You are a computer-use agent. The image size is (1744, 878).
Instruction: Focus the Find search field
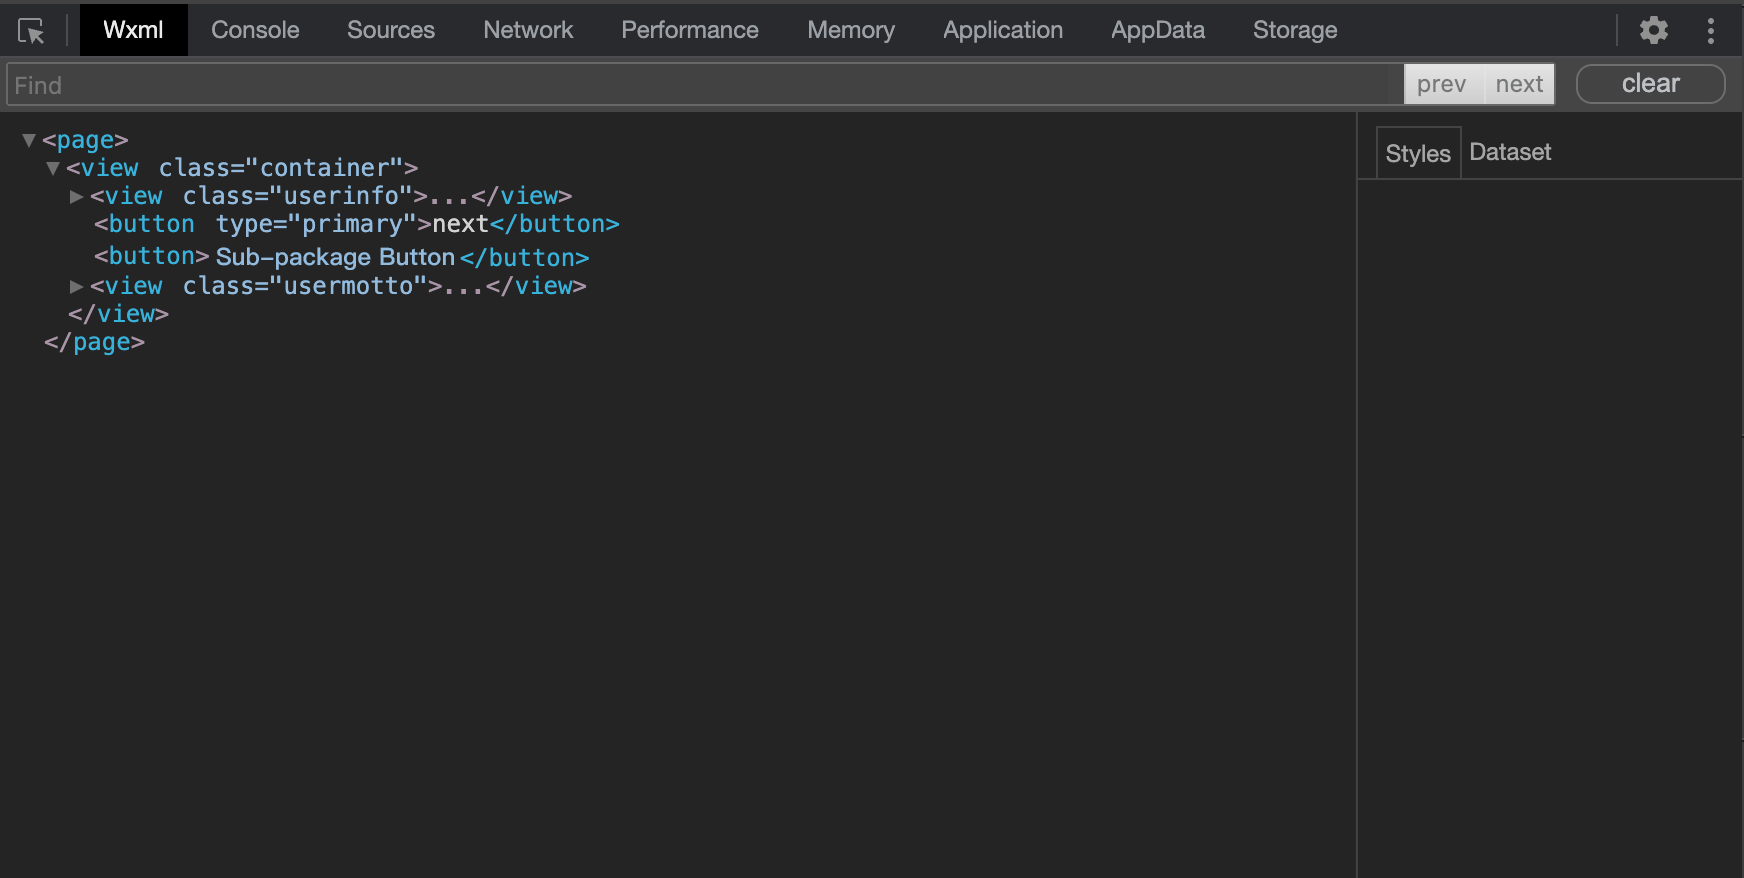click(700, 85)
